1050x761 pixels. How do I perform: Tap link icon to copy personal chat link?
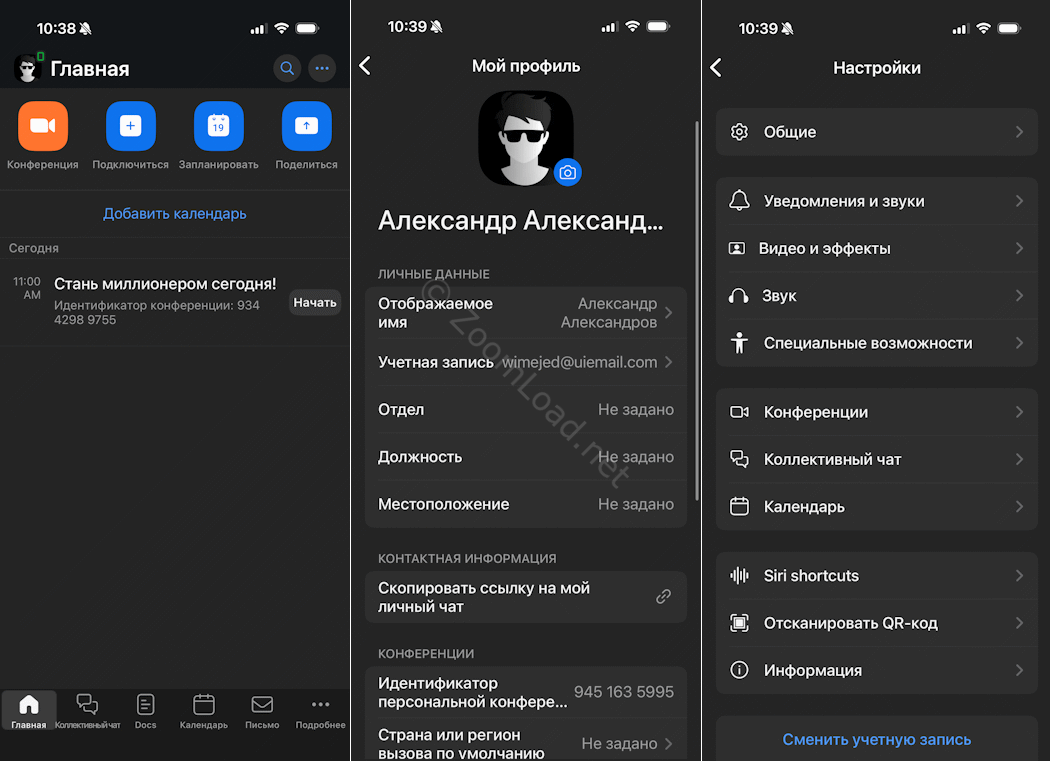click(664, 596)
